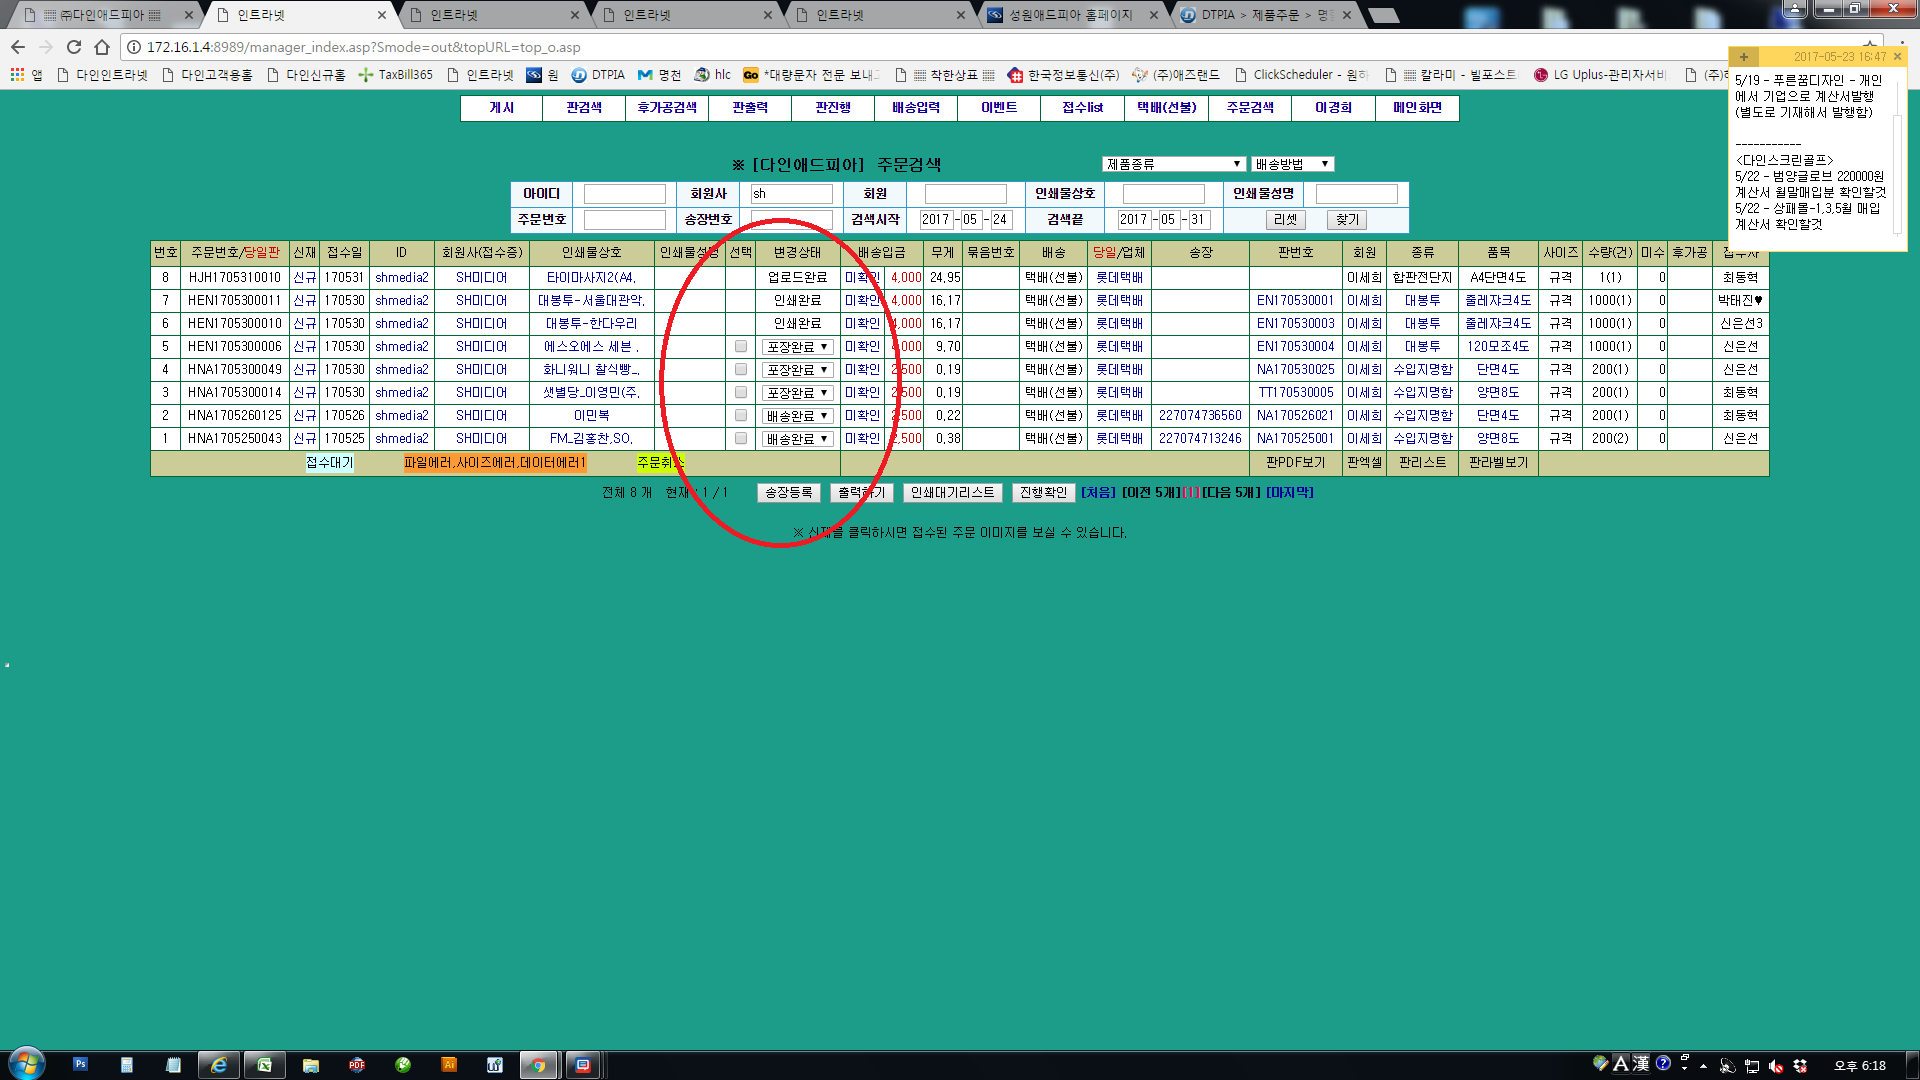This screenshot has width=1920, height=1080.
Task: Click the 회원사 input field containing sh
Action: [791, 194]
